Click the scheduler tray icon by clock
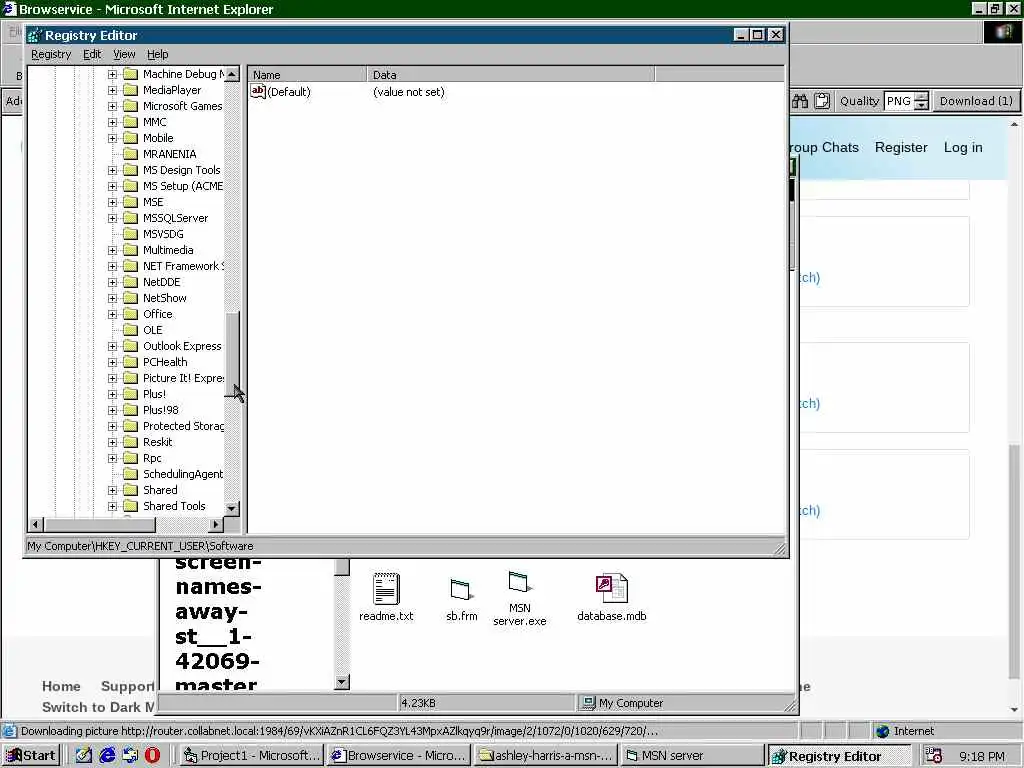Viewport: 1024px width, 768px height. click(934, 756)
